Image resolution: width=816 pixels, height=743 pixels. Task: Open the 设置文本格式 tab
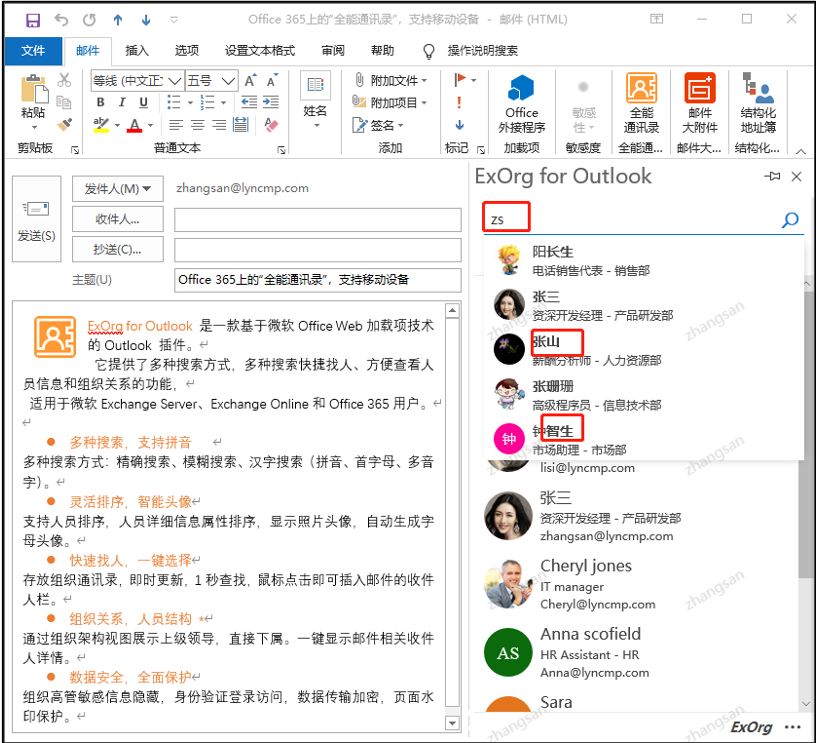pyautogui.click(x=260, y=50)
